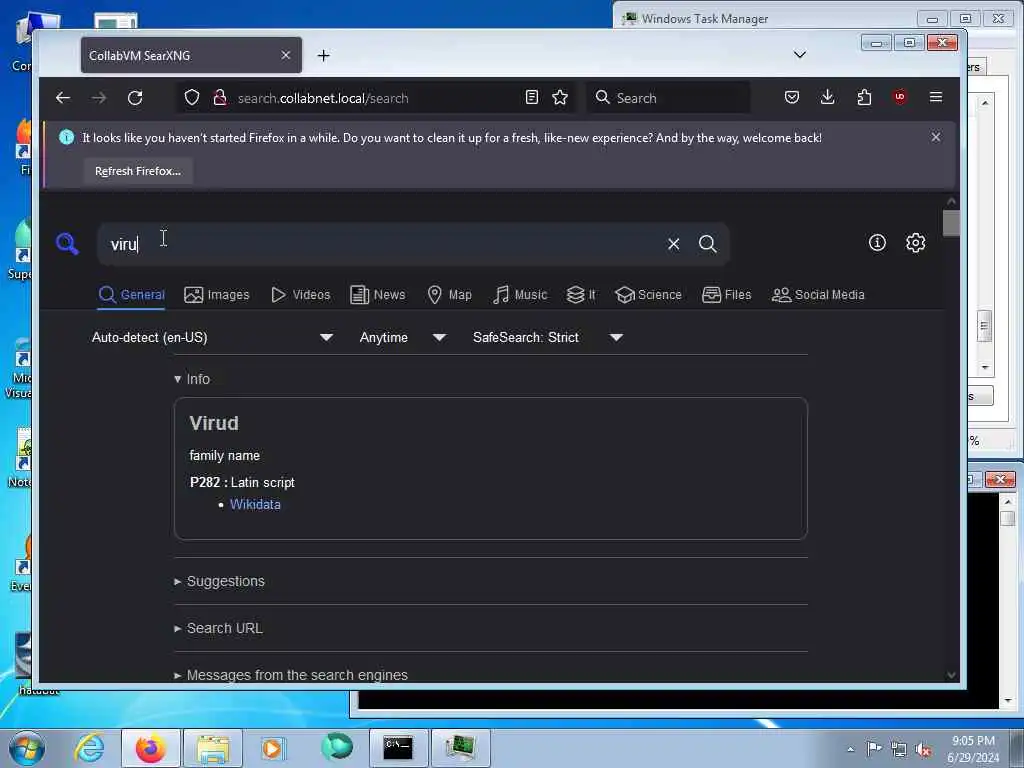Screen dimensions: 1024x768
Task: Open the SearXNG about info icon
Action: point(877,243)
